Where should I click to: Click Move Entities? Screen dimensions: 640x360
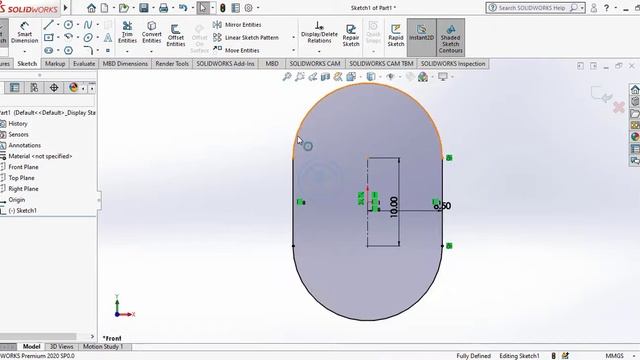pyautogui.click(x=236, y=50)
